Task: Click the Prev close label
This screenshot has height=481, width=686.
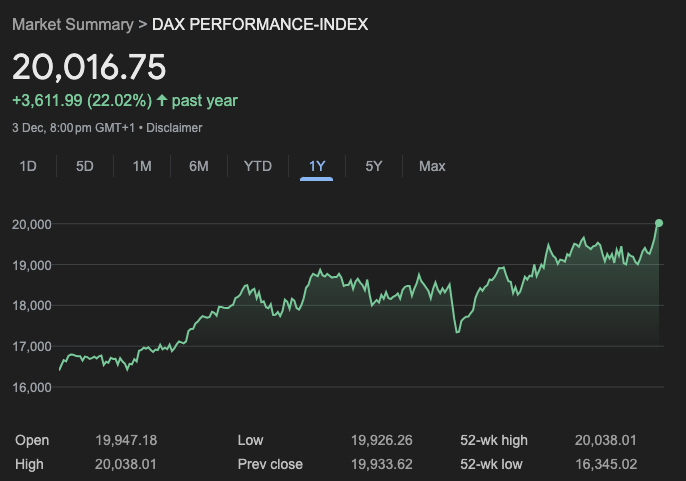Action: coord(270,464)
